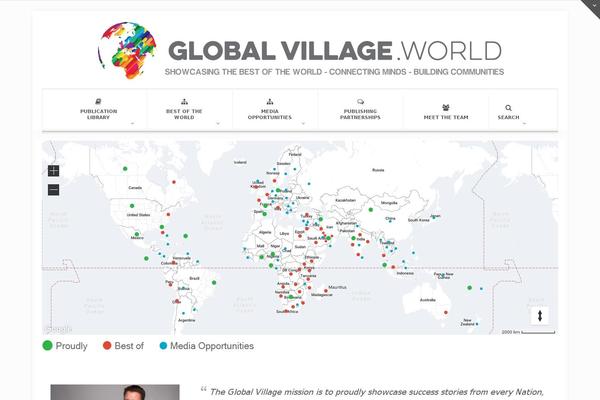The width and height of the screenshot is (600, 400).
Task: Click the magnifying glass search icon
Action: point(508,108)
